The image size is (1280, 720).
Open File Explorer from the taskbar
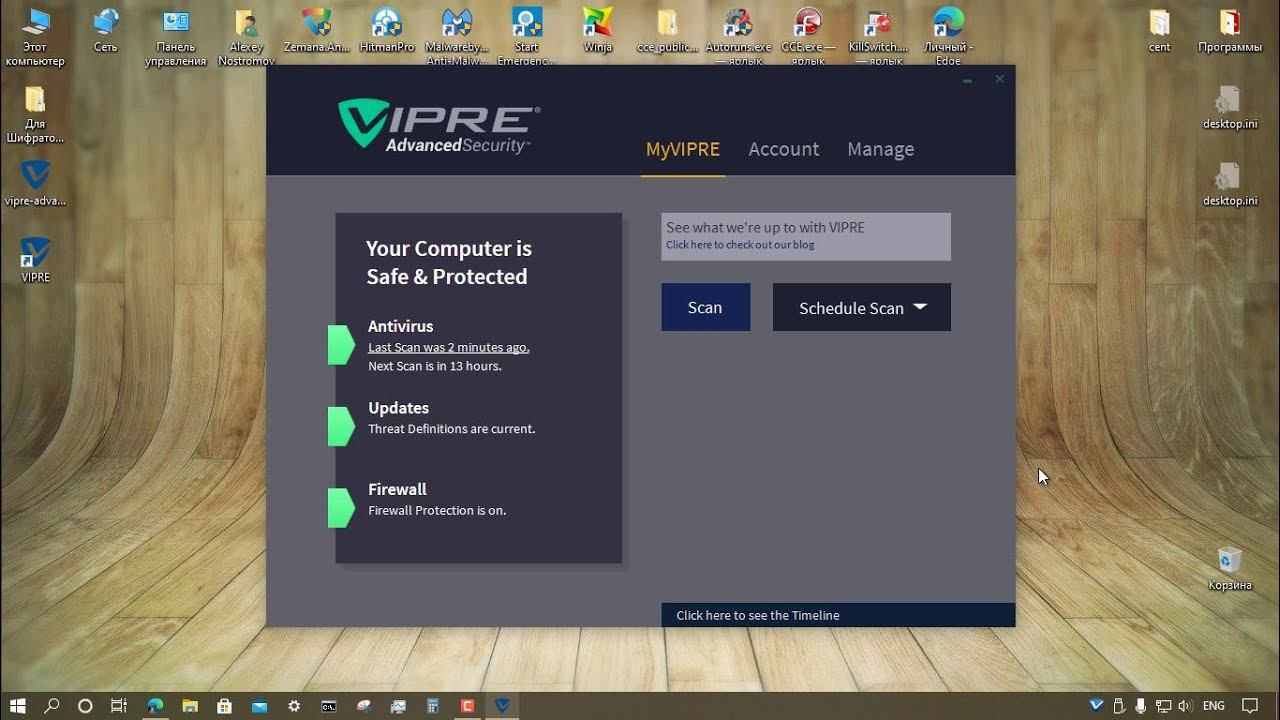[x=190, y=705]
